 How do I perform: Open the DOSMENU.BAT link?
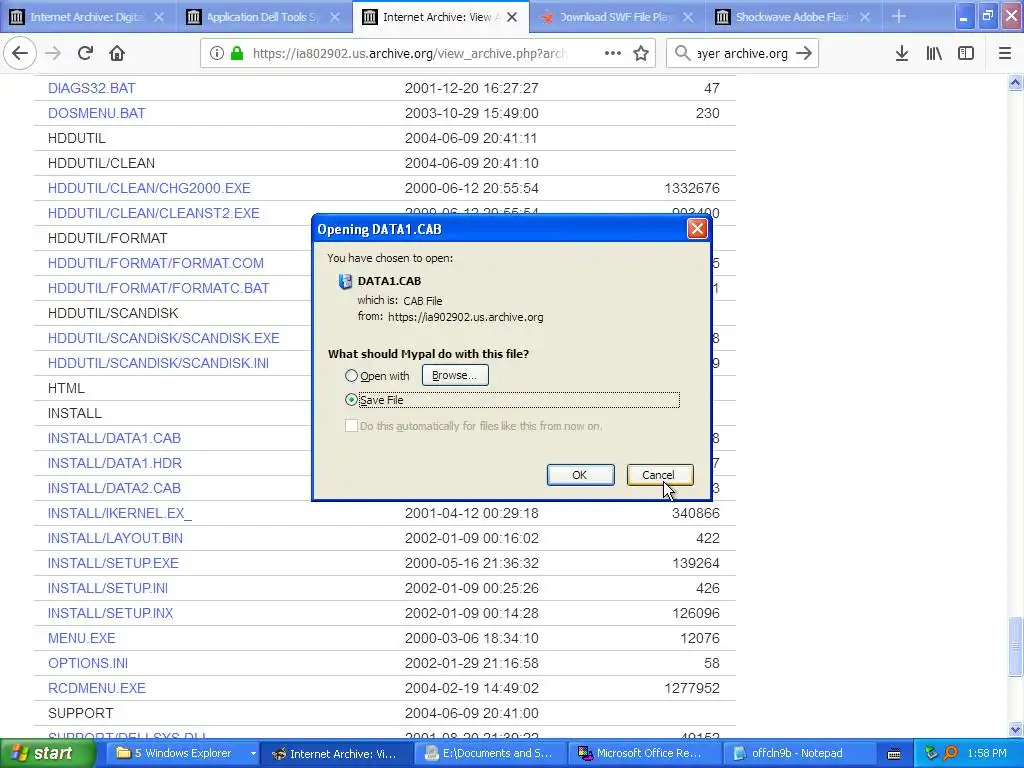96,113
